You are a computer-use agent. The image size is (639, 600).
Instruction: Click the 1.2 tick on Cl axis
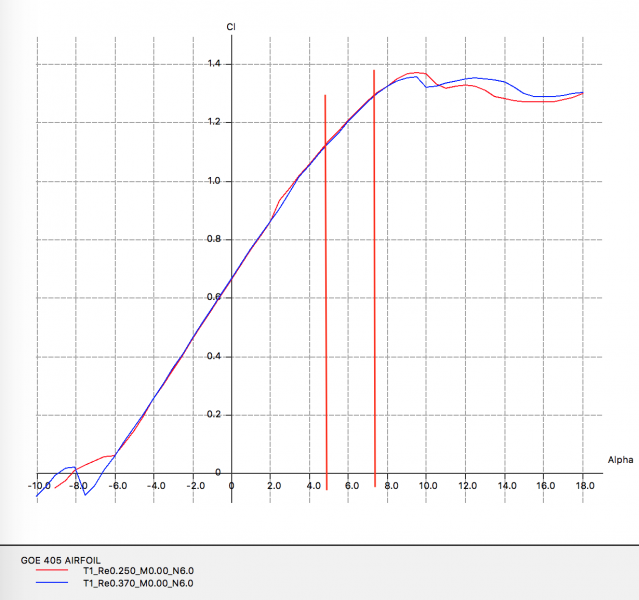click(214, 123)
